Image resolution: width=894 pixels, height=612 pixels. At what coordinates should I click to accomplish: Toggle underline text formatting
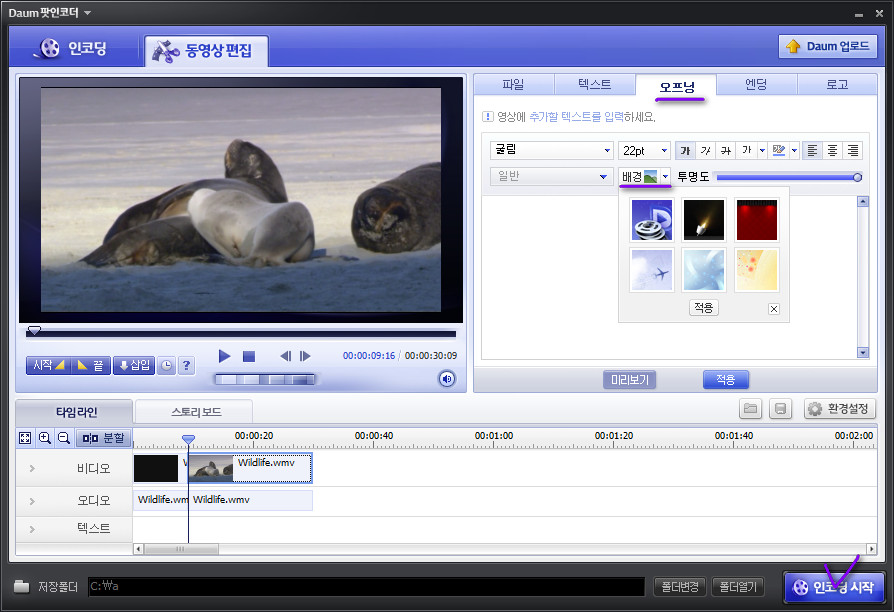(x=725, y=151)
